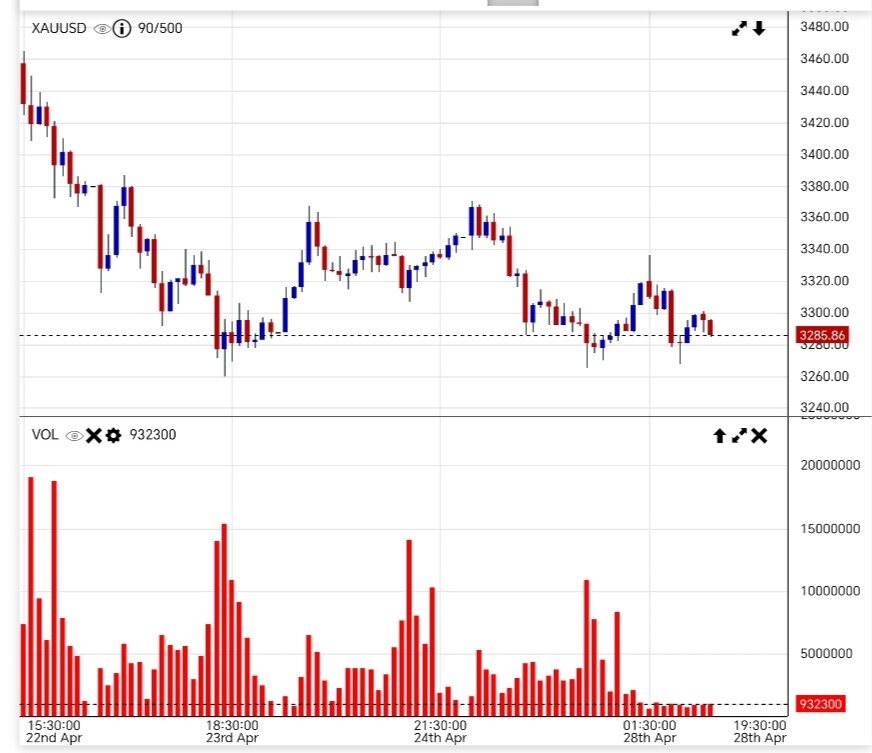Remove the VOL indicator with X icon
Image resolution: width=872 pixels, height=753 pixels.
93,435
